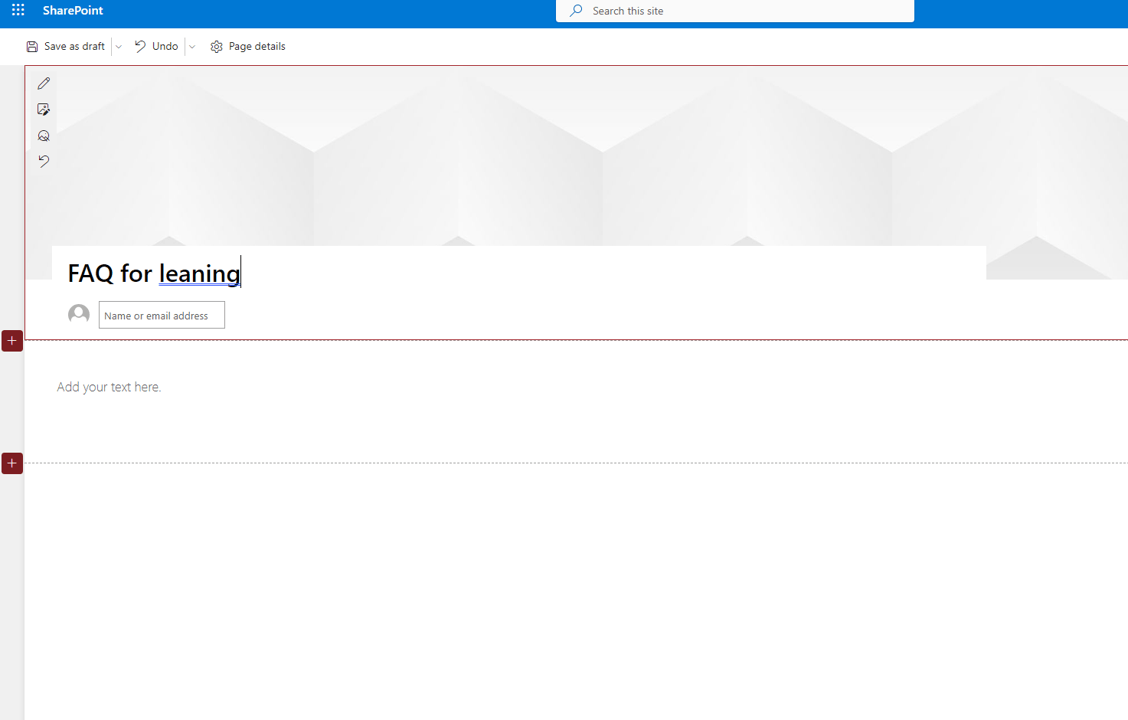Click the search magnifier icon
The height and width of the screenshot is (720, 1128).
click(576, 11)
